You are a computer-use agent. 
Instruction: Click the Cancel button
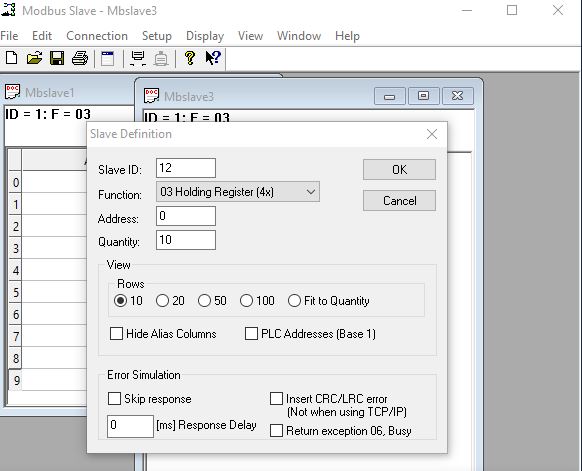[399, 201]
